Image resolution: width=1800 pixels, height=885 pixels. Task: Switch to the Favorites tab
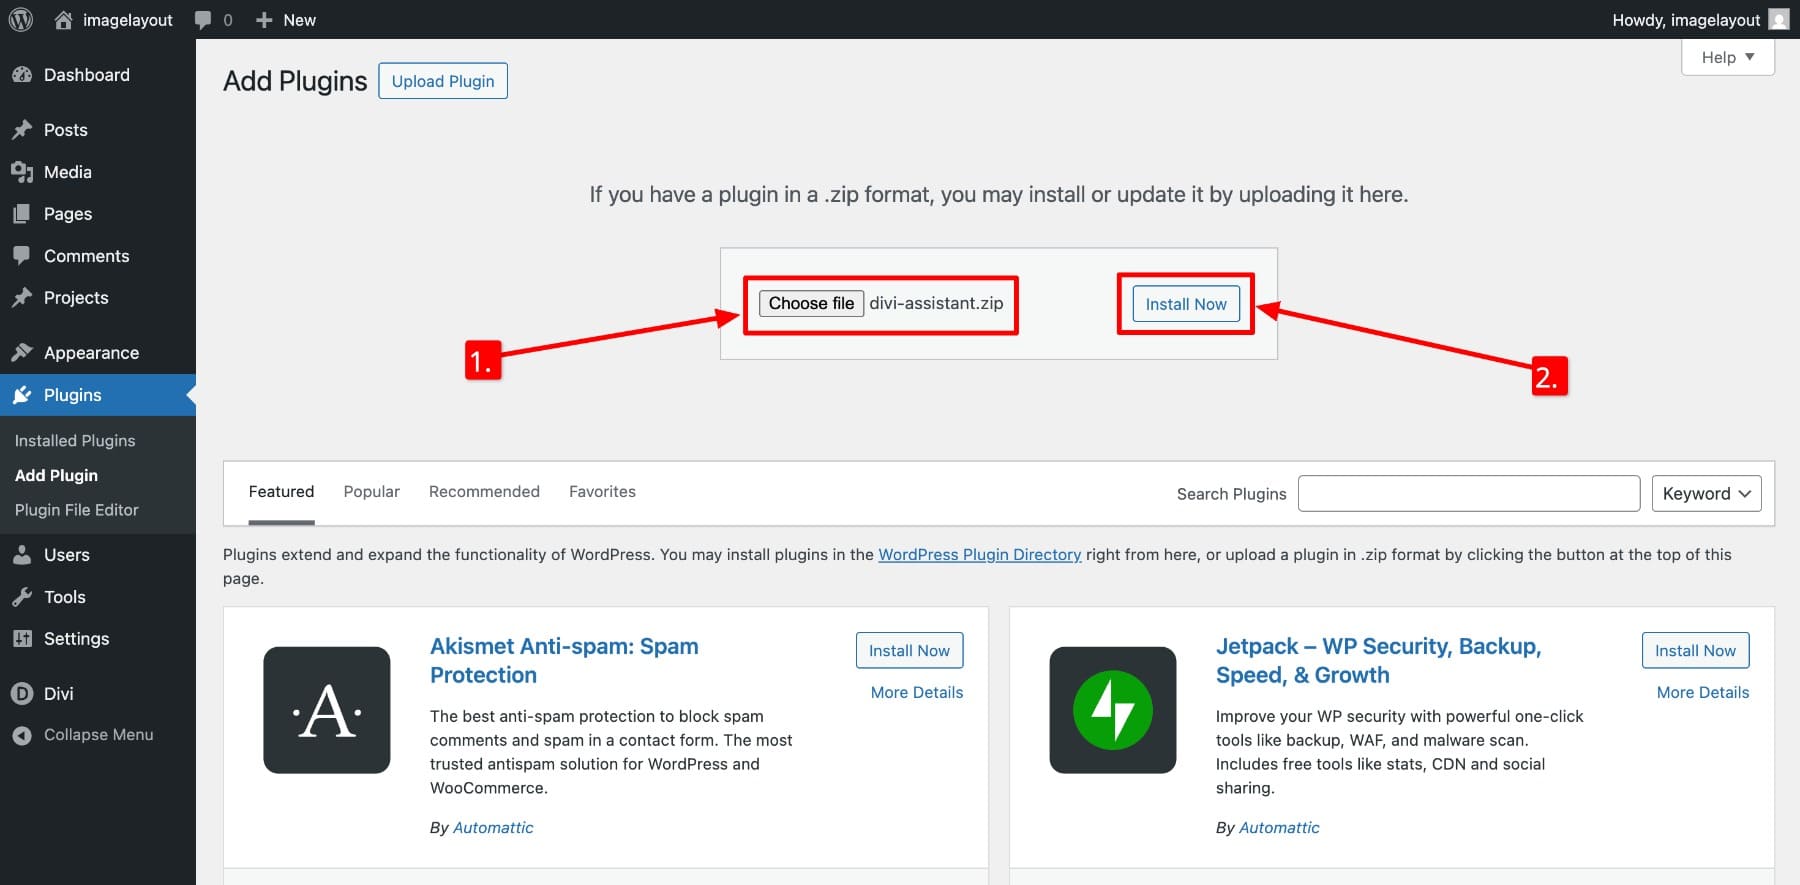click(x=602, y=492)
